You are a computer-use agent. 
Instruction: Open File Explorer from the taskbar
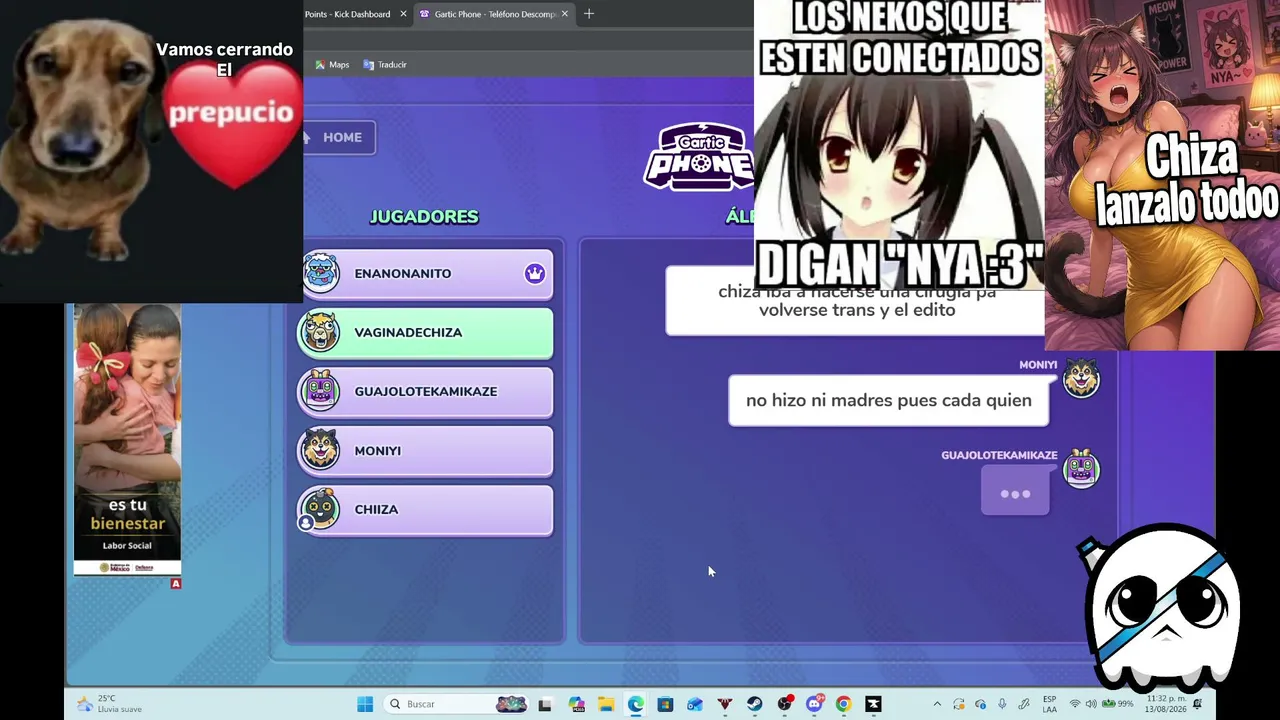tap(606, 704)
